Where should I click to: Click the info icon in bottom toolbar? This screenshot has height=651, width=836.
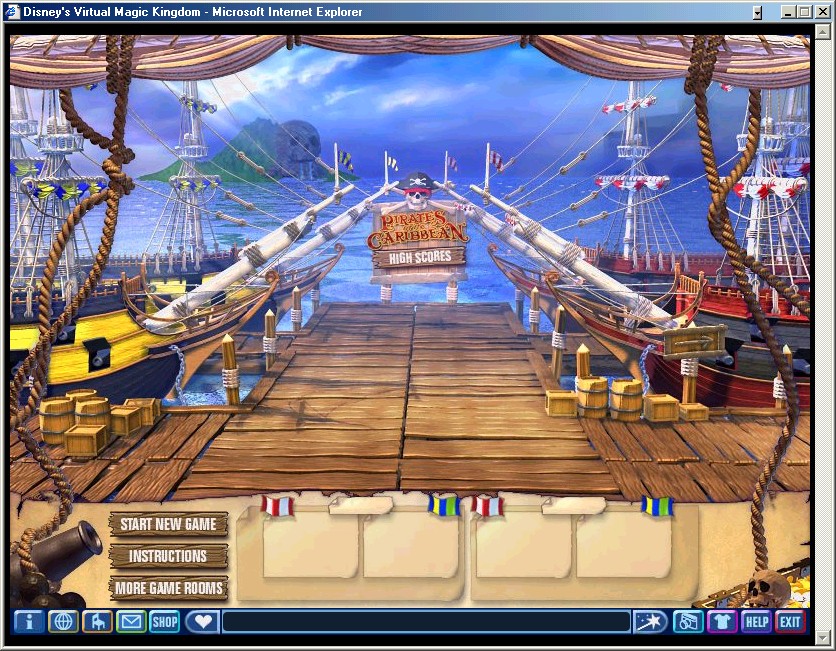29,622
